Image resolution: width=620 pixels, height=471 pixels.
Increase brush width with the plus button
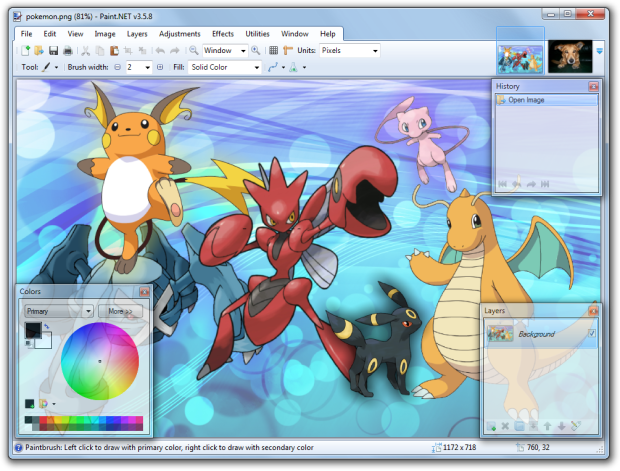click(x=160, y=67)
